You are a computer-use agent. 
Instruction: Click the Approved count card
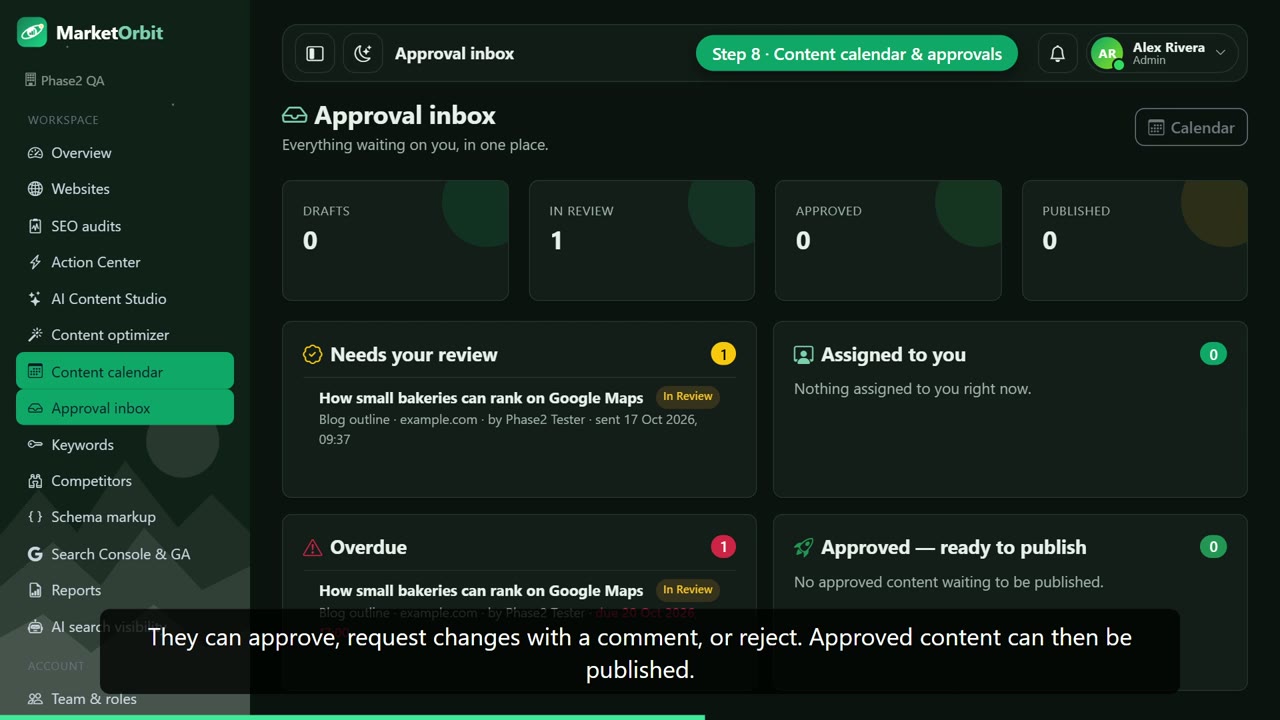pos(888,240)
